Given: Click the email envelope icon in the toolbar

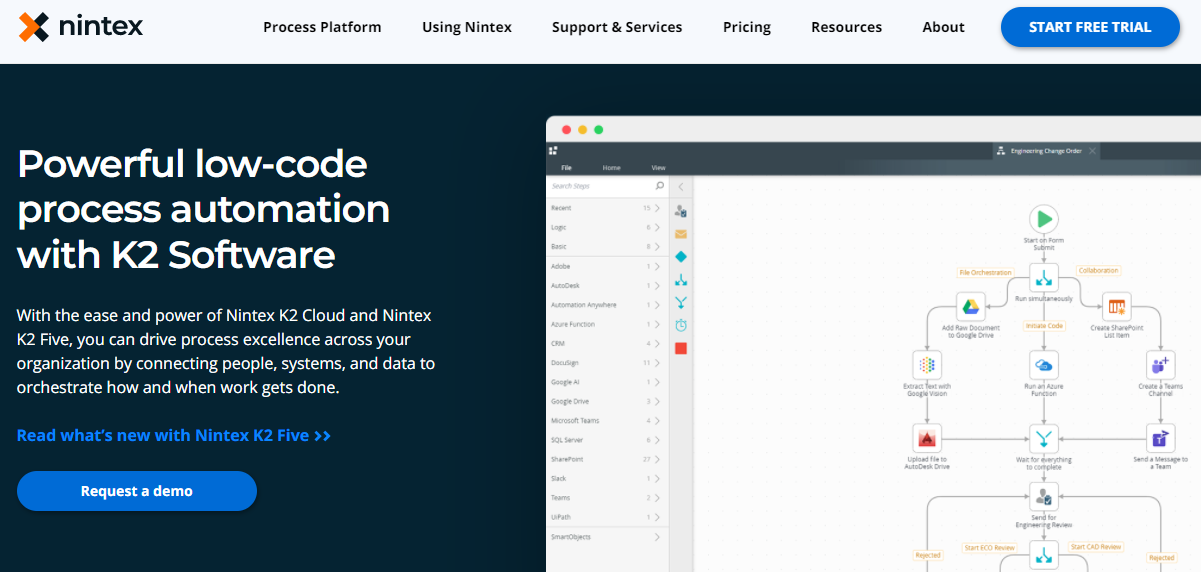Looking at the screenshot, I should (x=681, y=234).
